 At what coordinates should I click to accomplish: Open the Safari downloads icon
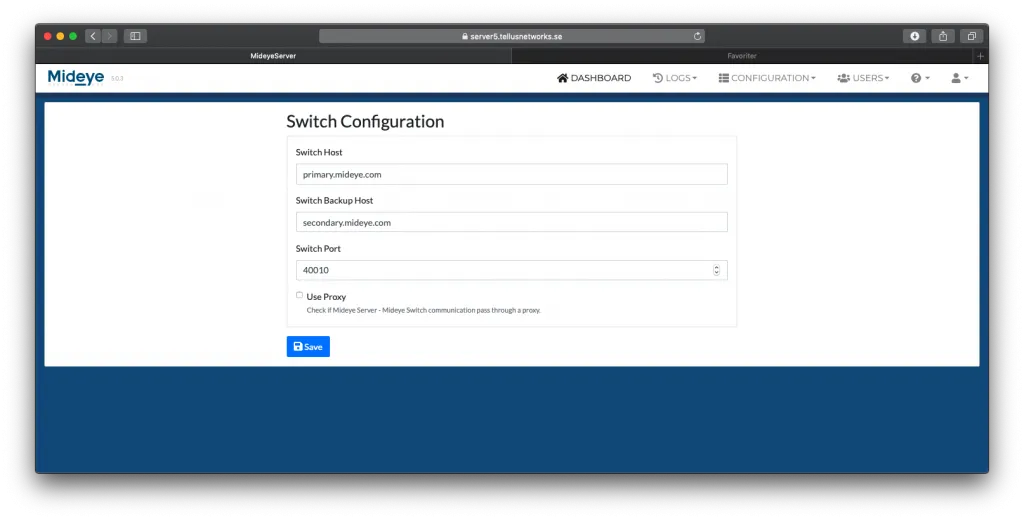click(x=914, y=36)
